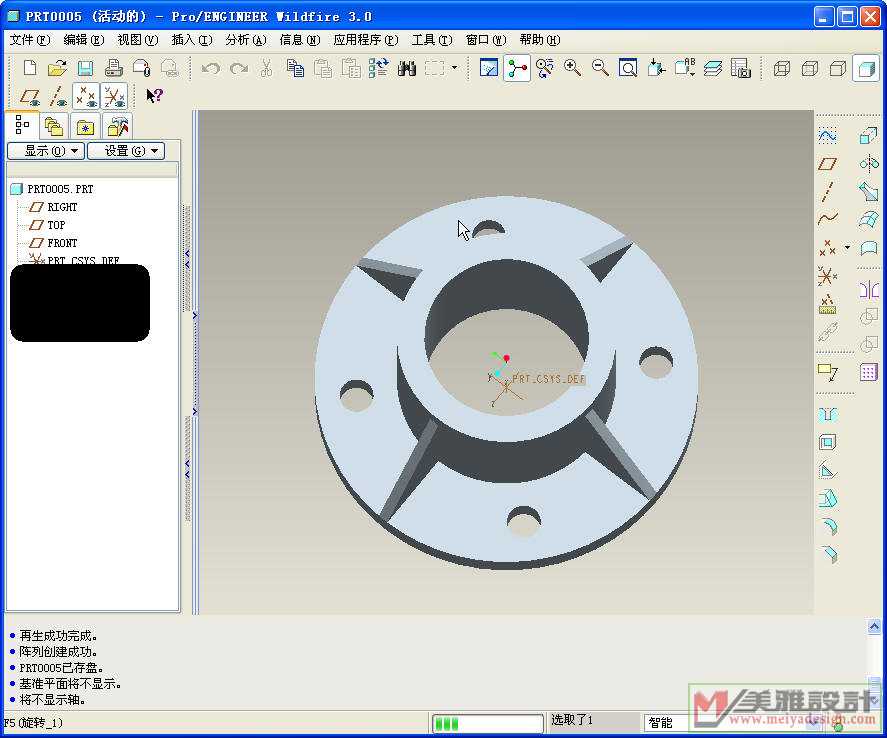Open the 信息 menu

[299, 40]
